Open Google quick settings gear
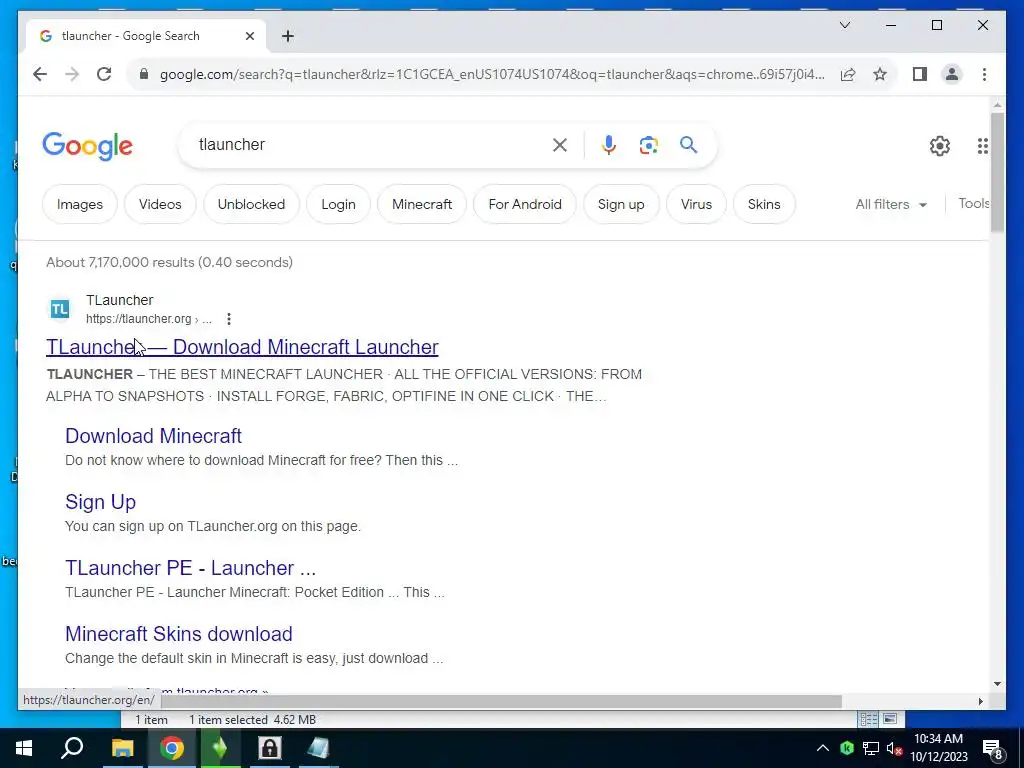 click(940, 146)
